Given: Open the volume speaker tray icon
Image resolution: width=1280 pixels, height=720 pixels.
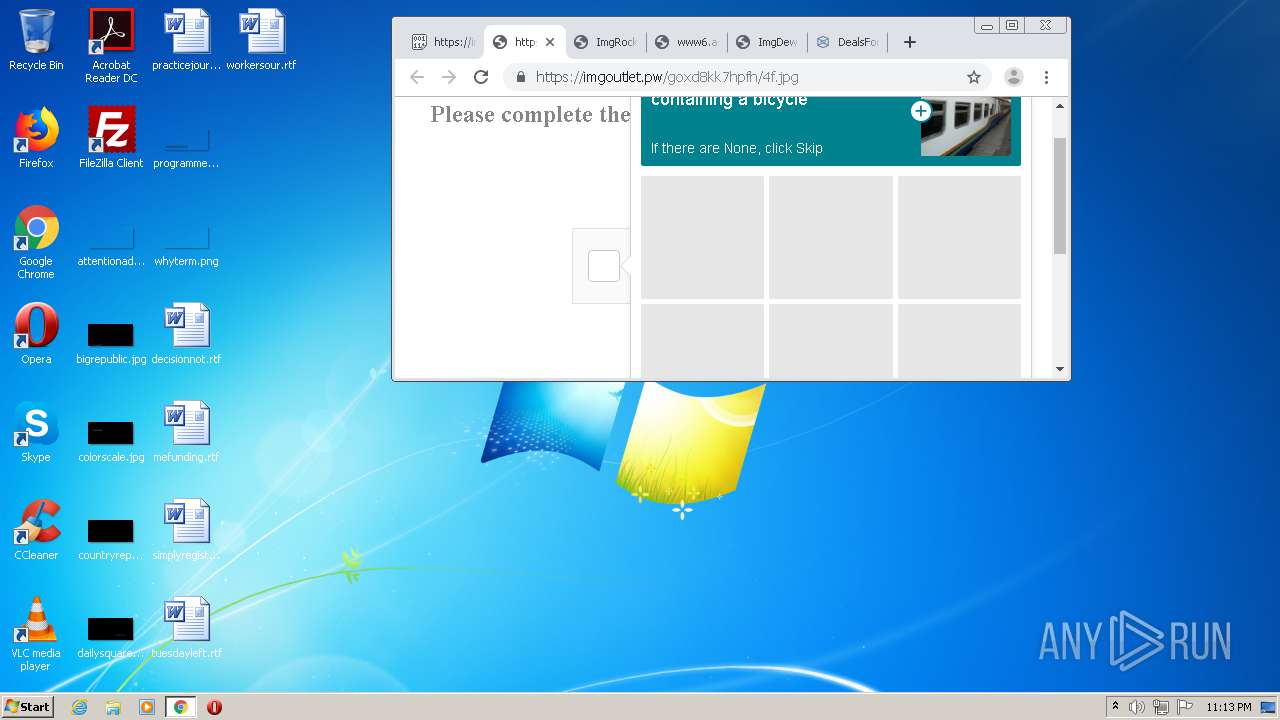Looking at the screenshot, I should pos(1137,707).
